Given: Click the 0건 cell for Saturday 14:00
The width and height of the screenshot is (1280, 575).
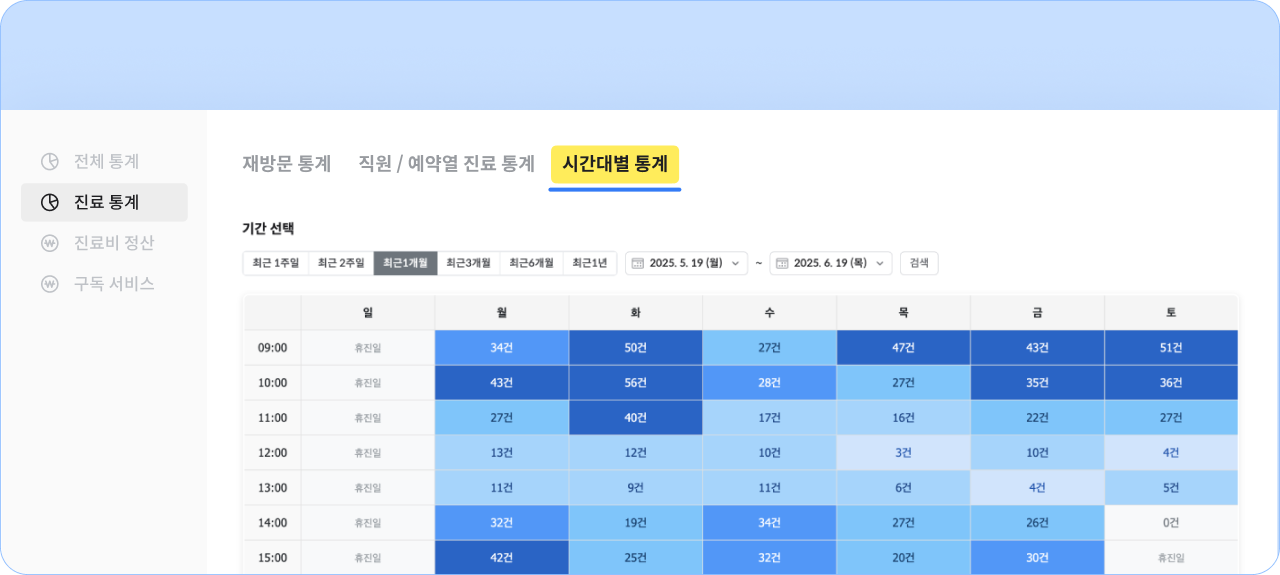Looking at the screenshot, I should tap(1171, 523).
